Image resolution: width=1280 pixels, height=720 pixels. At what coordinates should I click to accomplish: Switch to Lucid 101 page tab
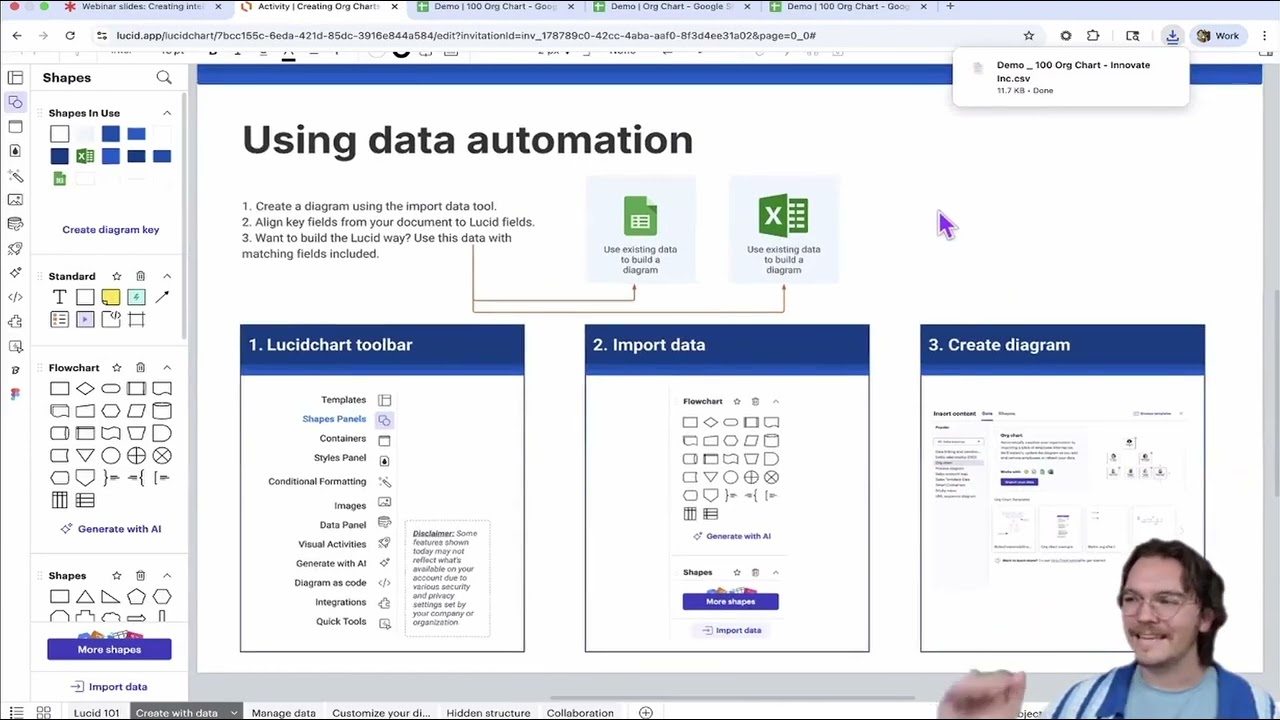coord(96,713)
